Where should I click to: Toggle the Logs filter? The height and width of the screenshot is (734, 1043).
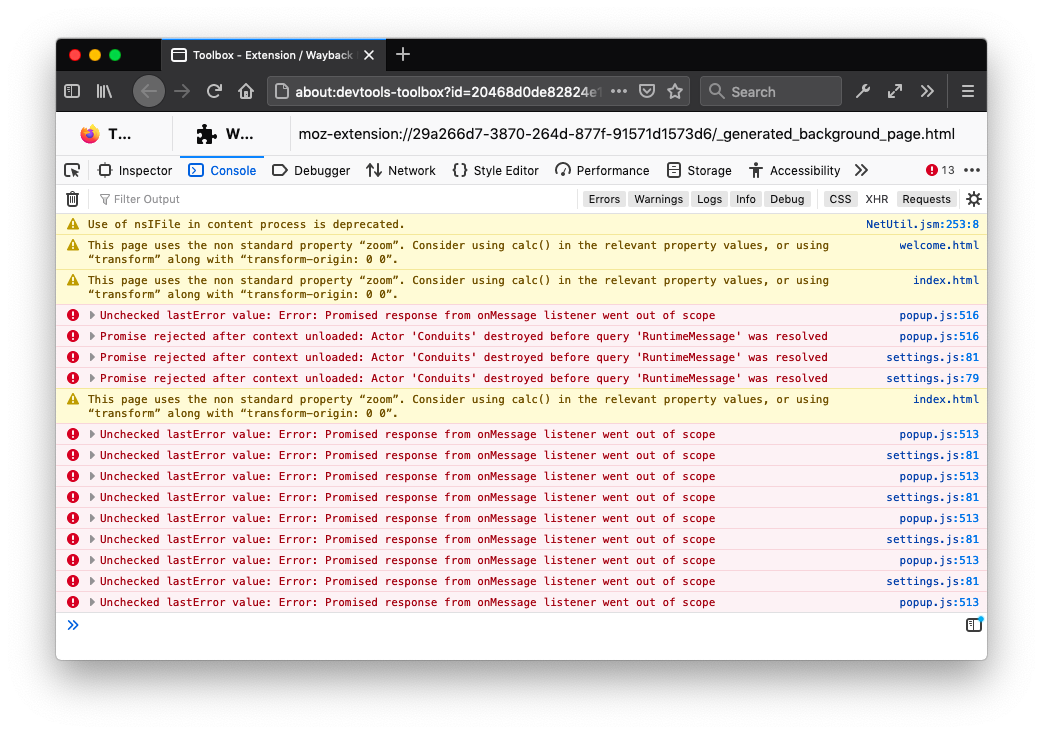709,199
